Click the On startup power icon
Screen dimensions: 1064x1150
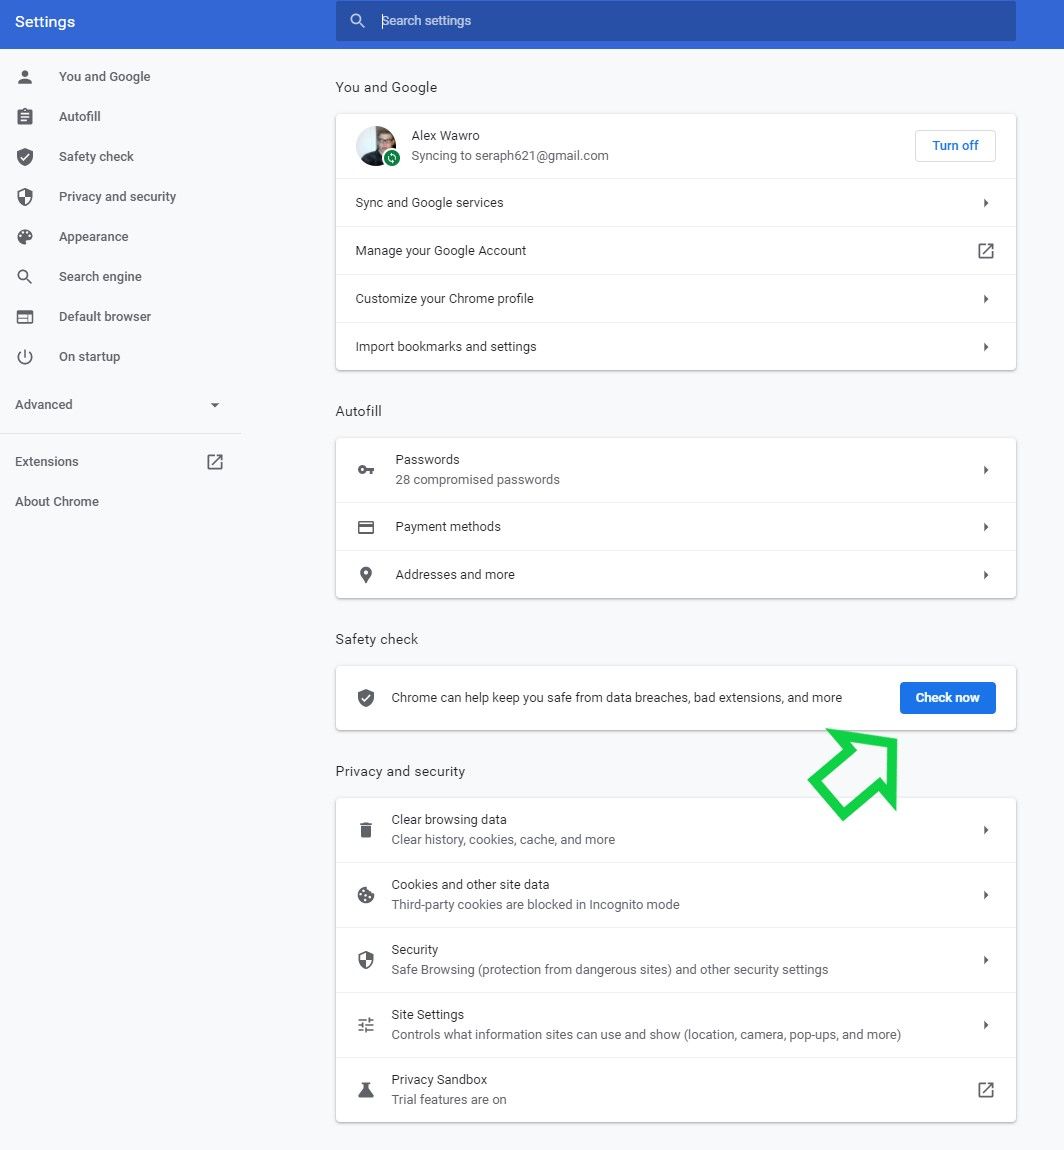(x=24, y=356)
